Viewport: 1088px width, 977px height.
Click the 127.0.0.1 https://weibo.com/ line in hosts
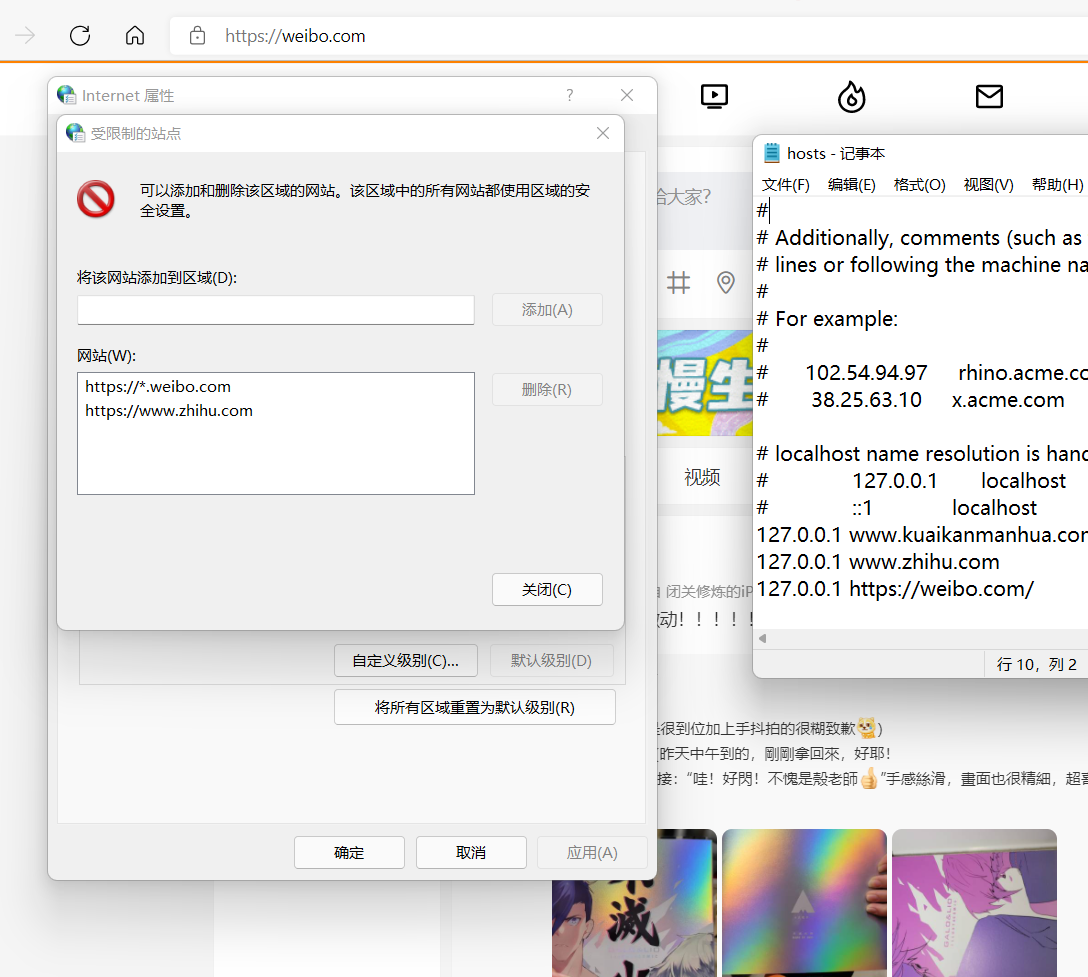tap(895, 589)
